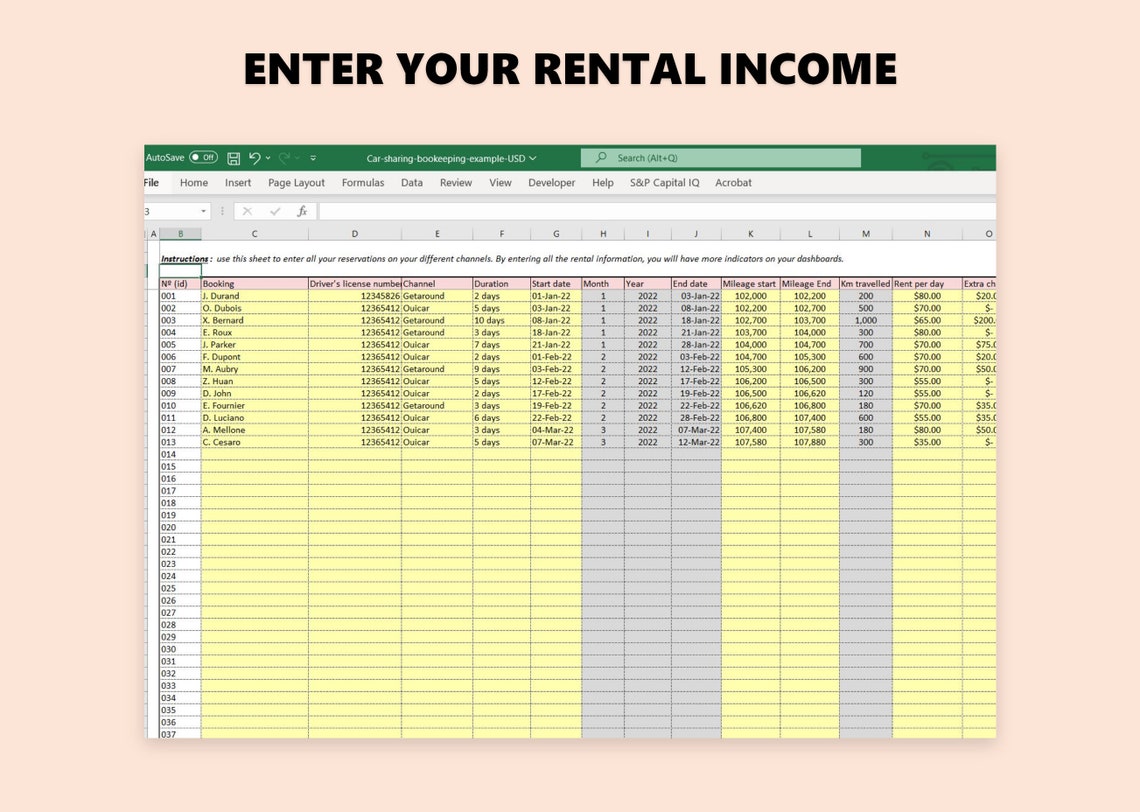Click the Enter checkmark in the formula bar
This screenshot has width=1140, height=812.
(x=276, y=211)
